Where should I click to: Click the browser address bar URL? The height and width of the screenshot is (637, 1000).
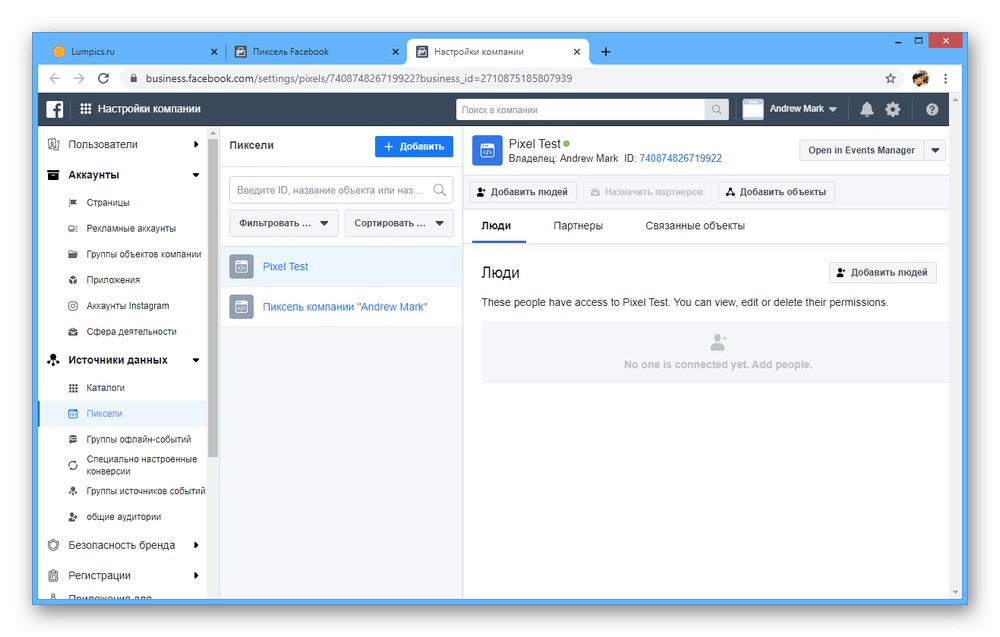tap(358, 78)
